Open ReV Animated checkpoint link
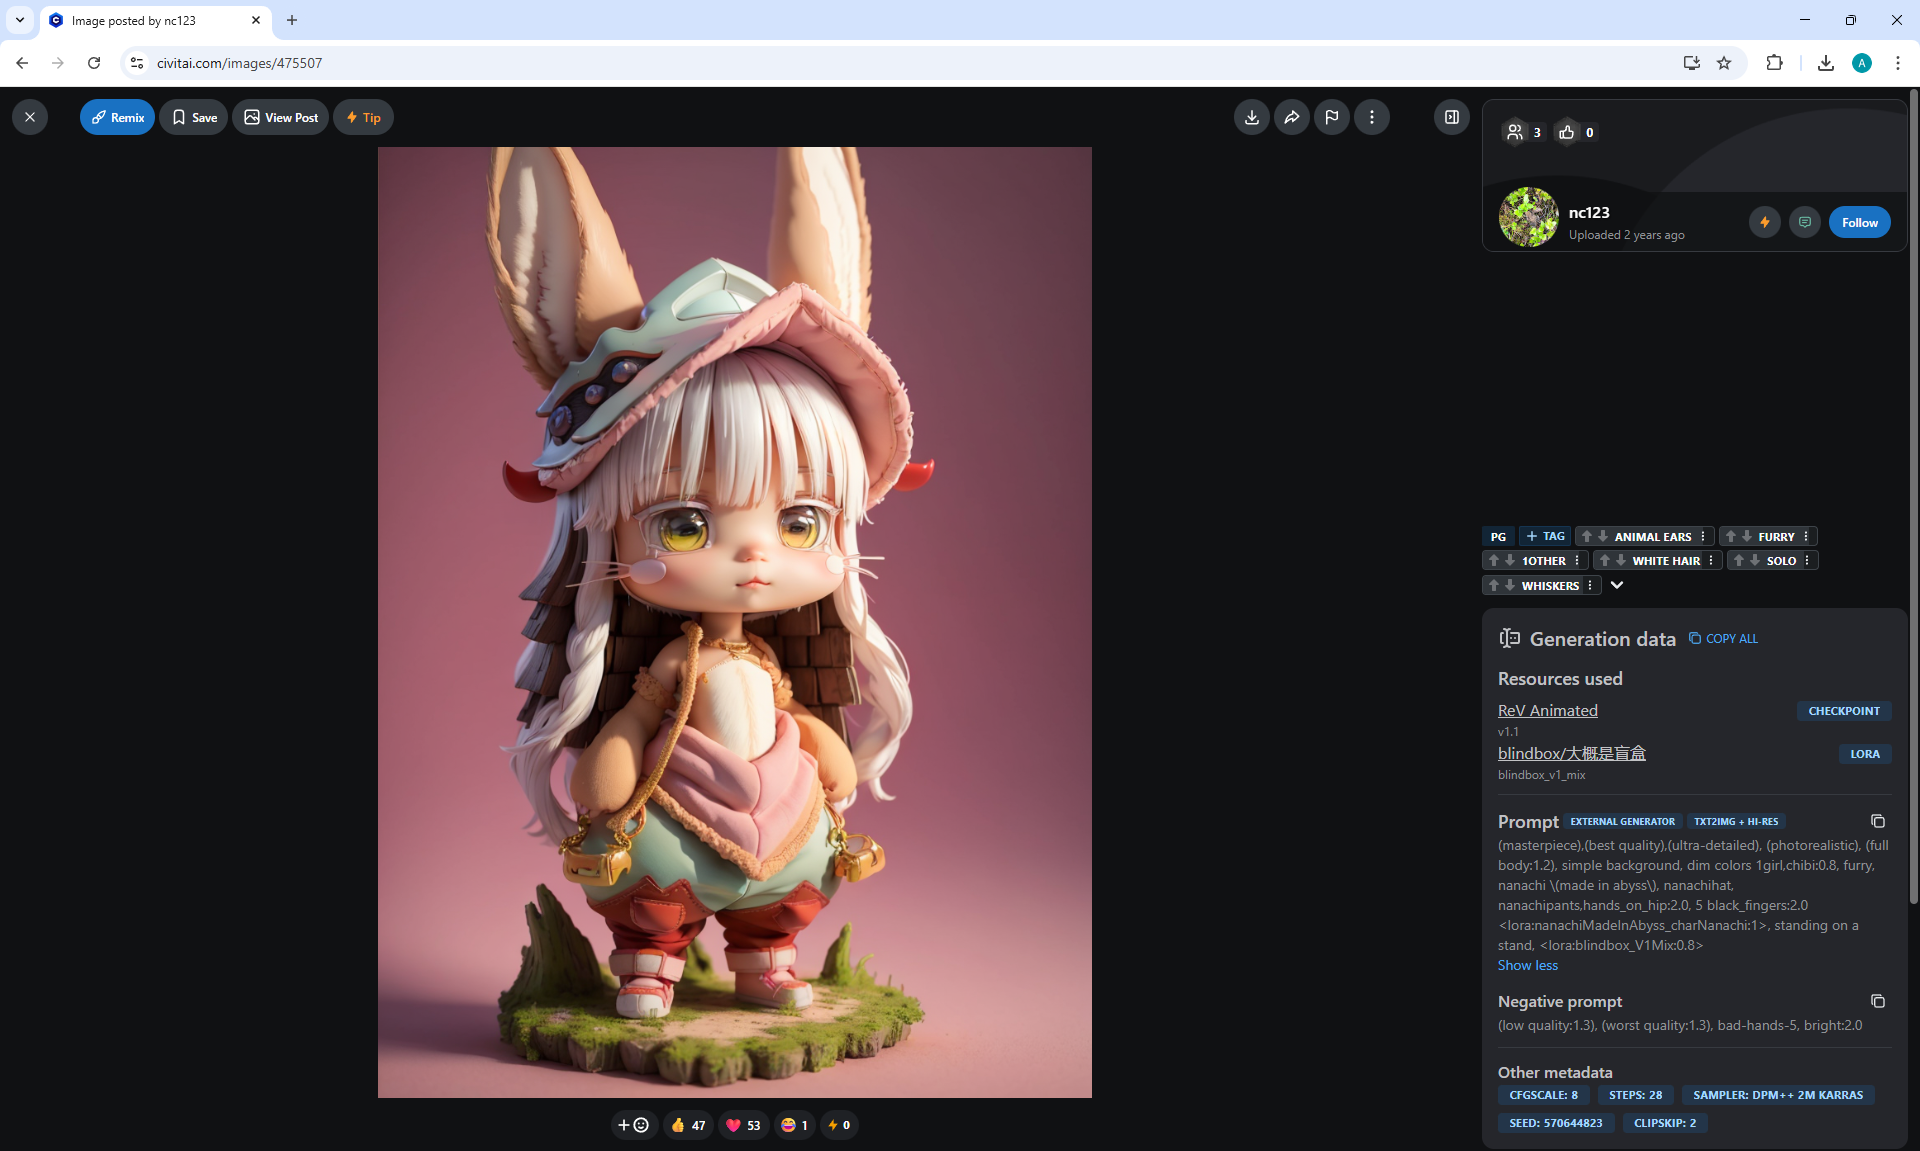The image size is (1920, 1151). click(x=1547, y=710)
